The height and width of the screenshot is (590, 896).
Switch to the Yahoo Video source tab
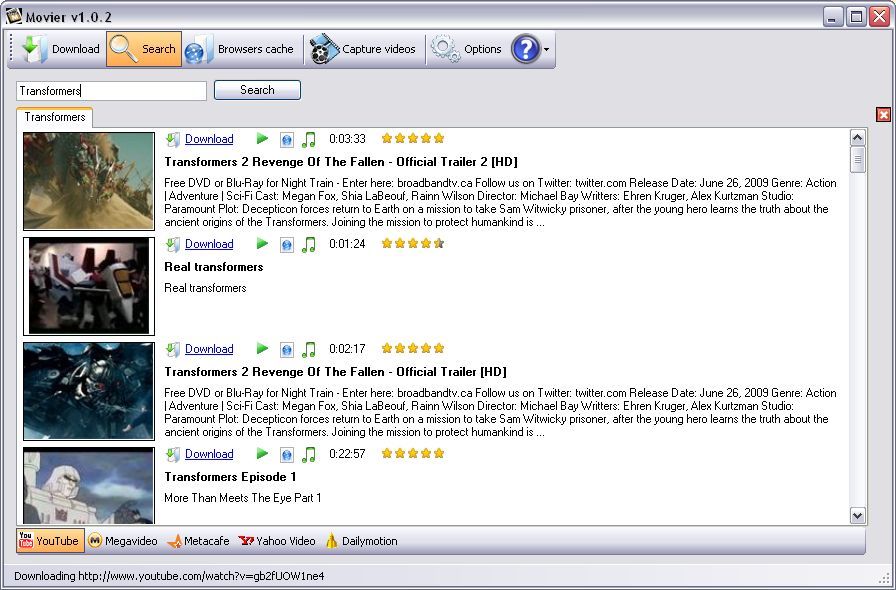[x=277, y=541]
